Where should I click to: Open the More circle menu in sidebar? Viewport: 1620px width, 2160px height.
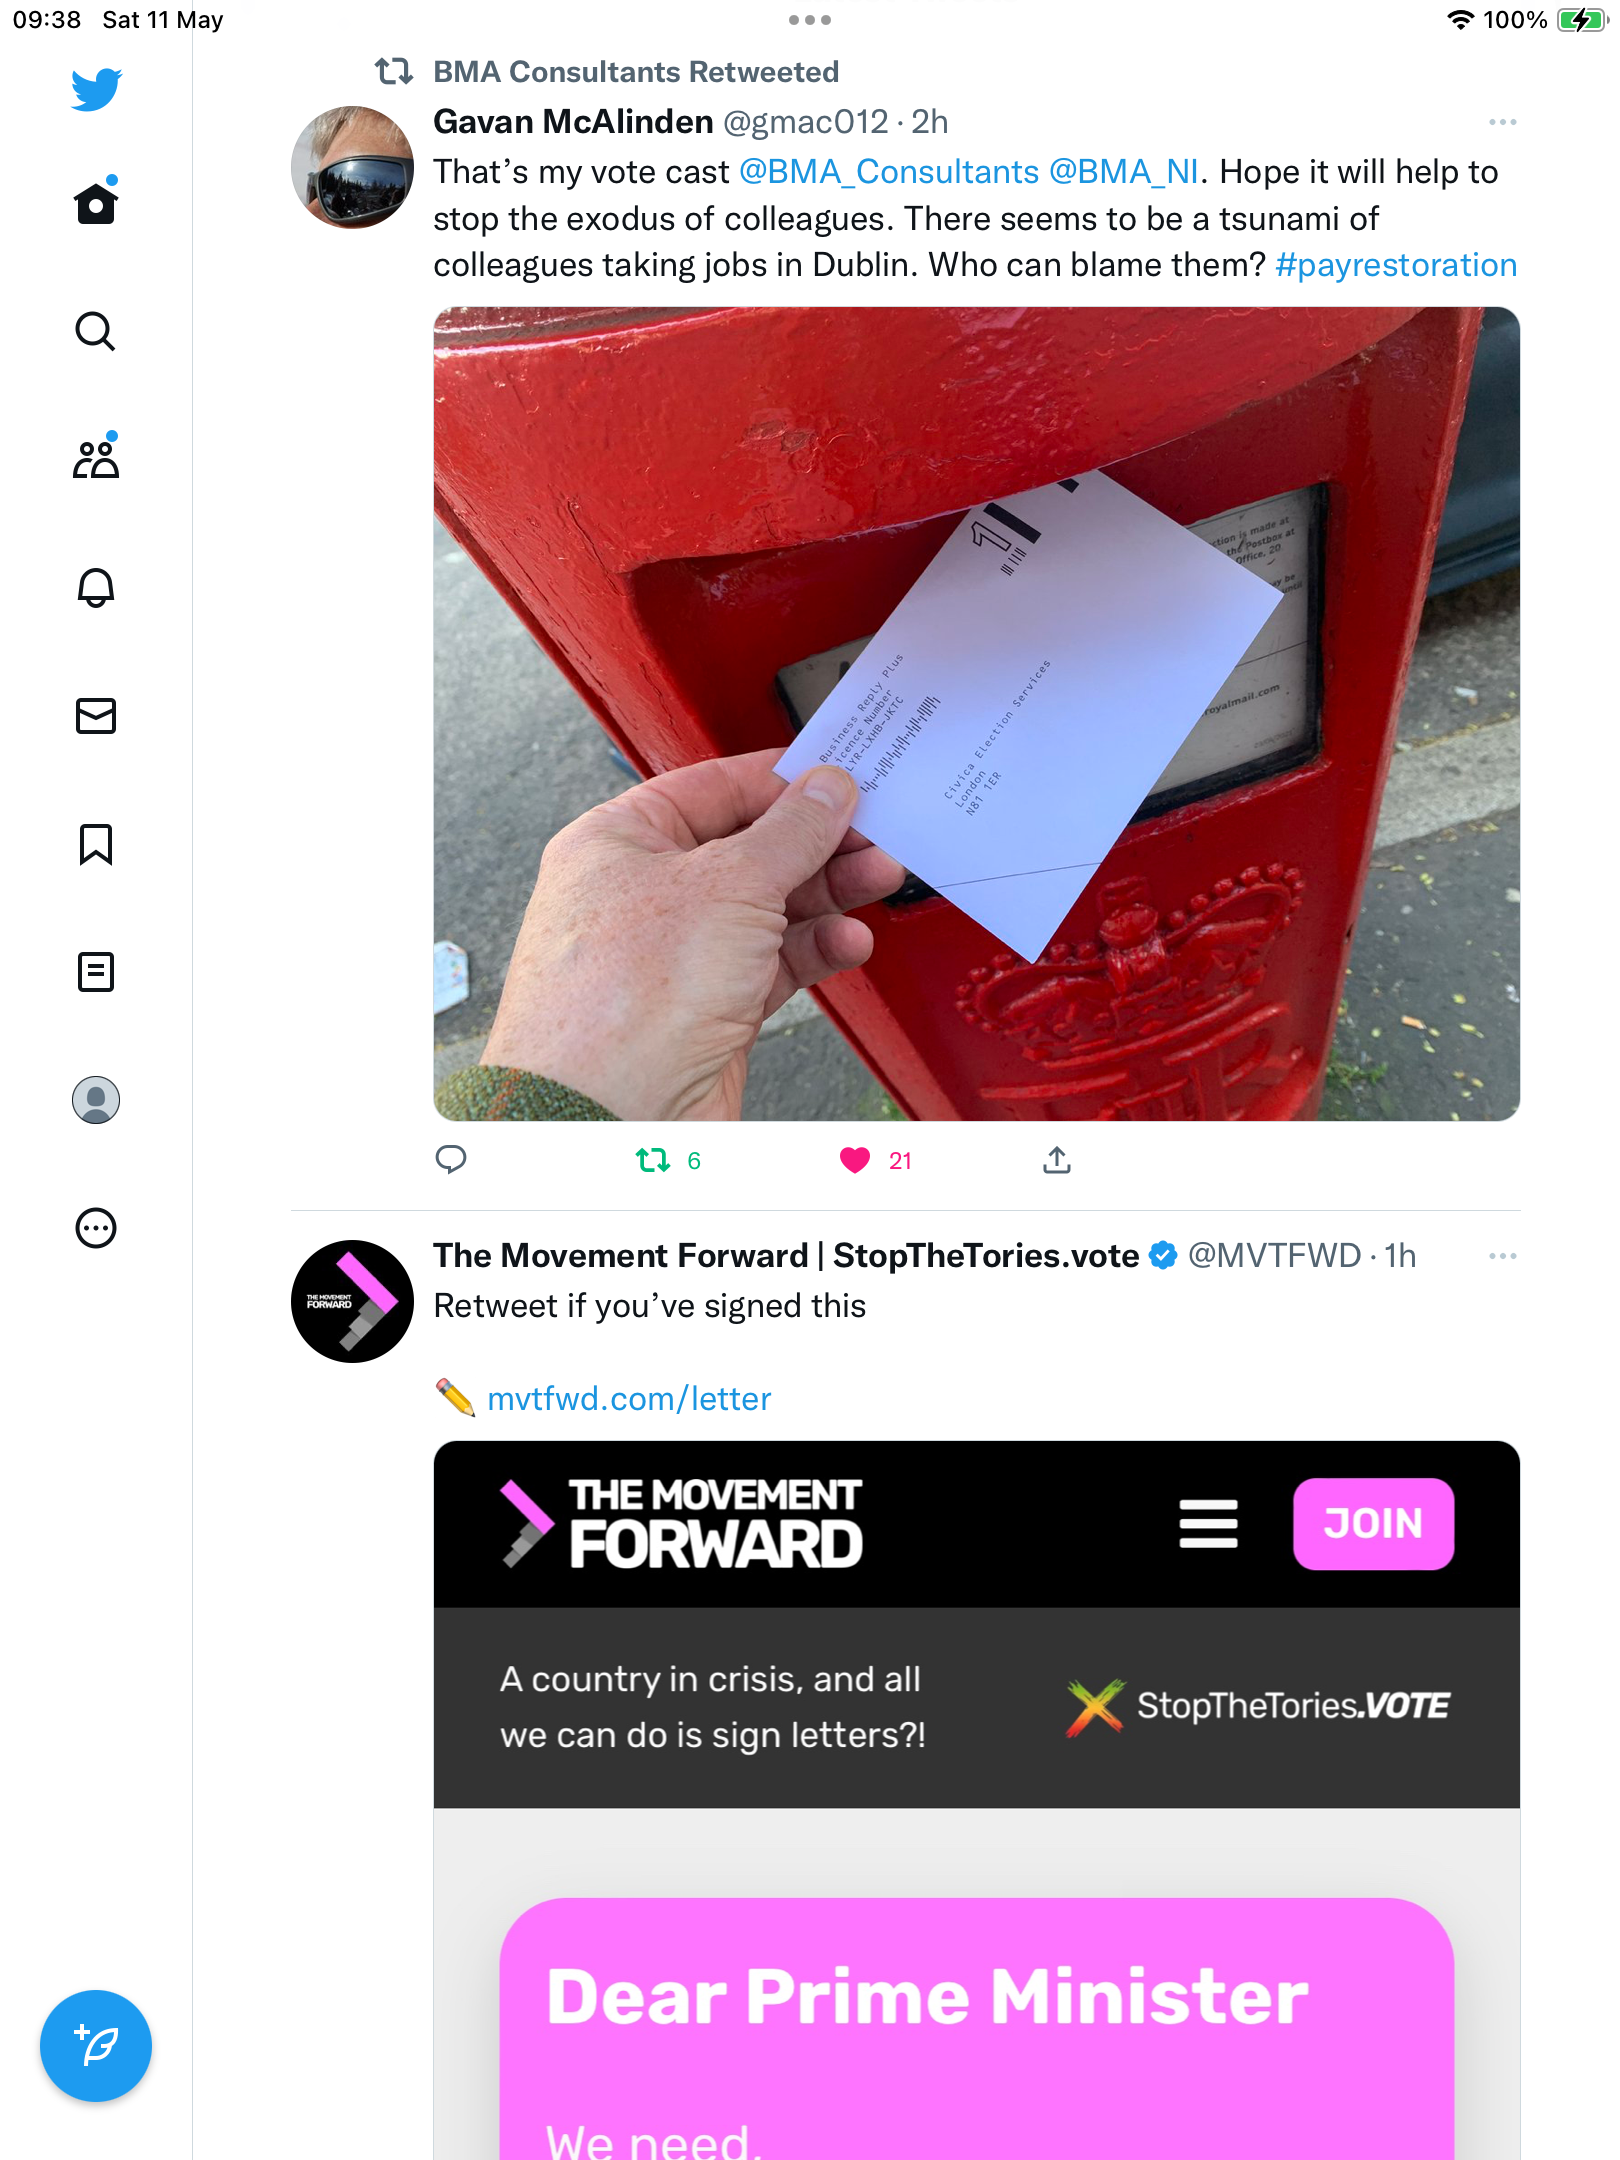[96, 1228]
